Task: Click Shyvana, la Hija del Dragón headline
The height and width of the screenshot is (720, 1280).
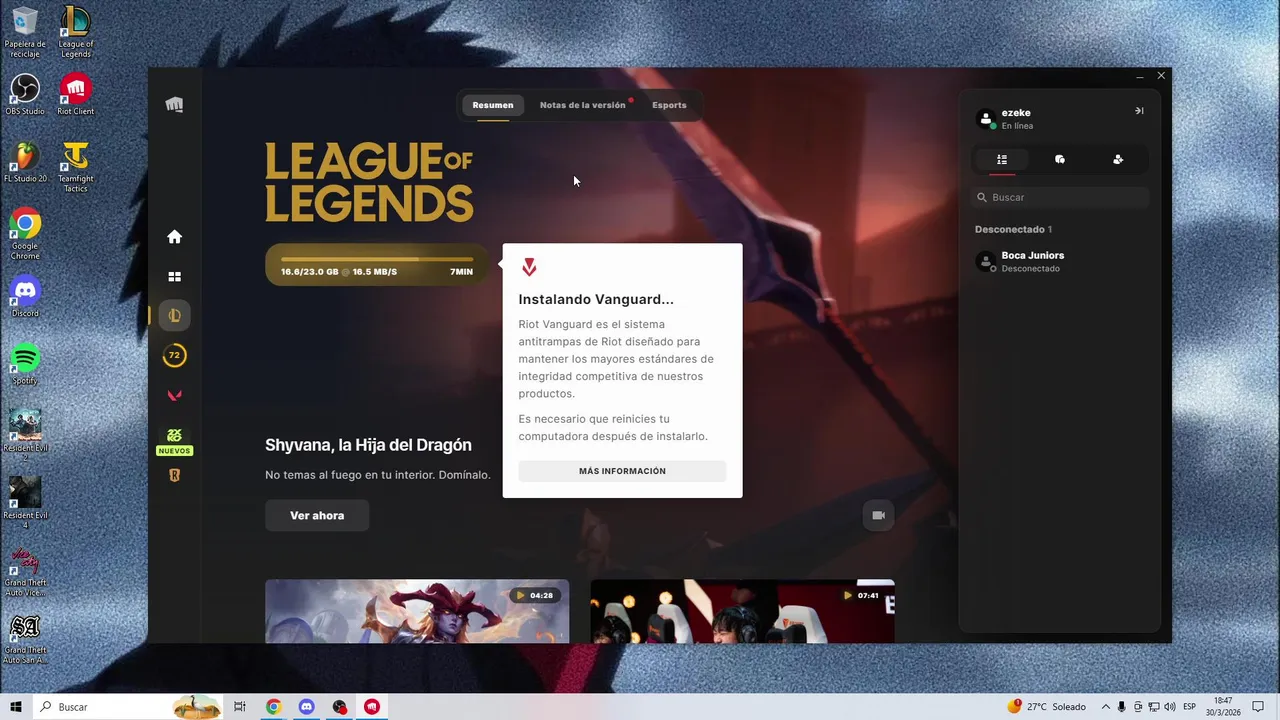Action: (x=368, y=445)
